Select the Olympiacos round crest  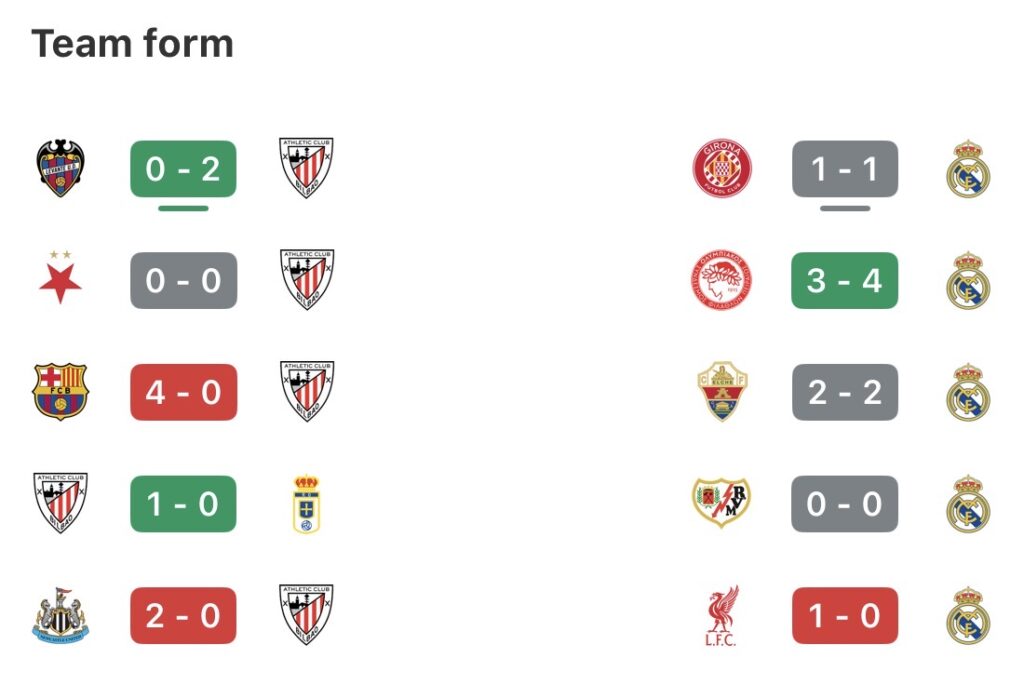point(722,280)
